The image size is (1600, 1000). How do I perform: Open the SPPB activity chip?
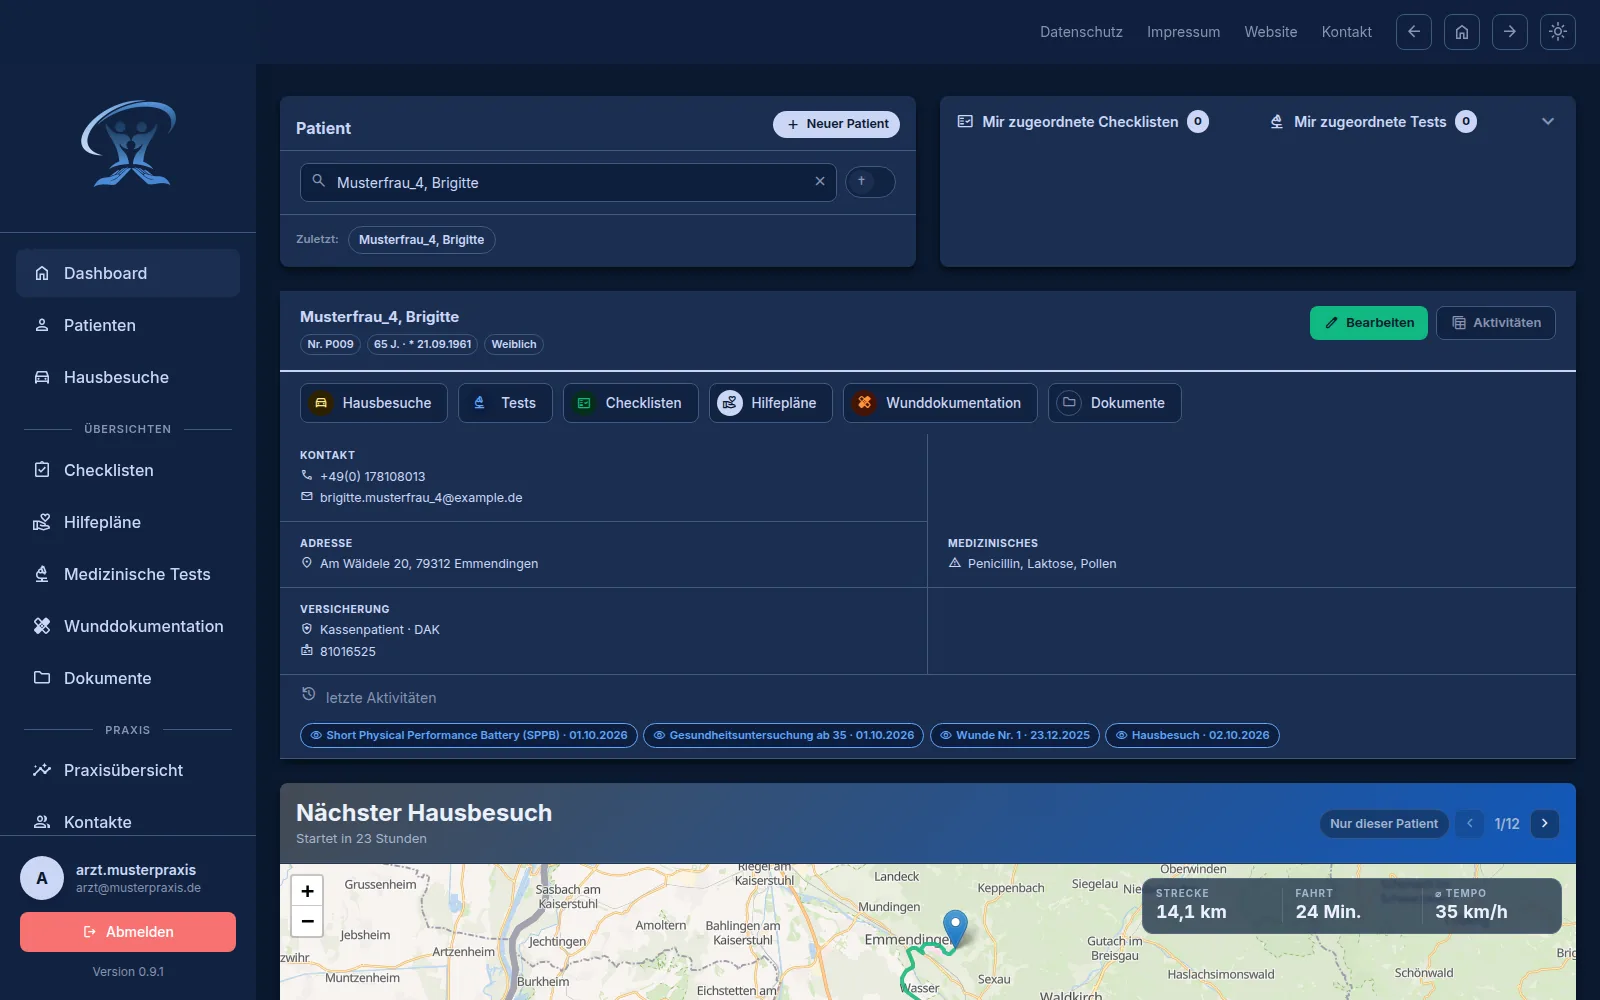pos(469,735)
